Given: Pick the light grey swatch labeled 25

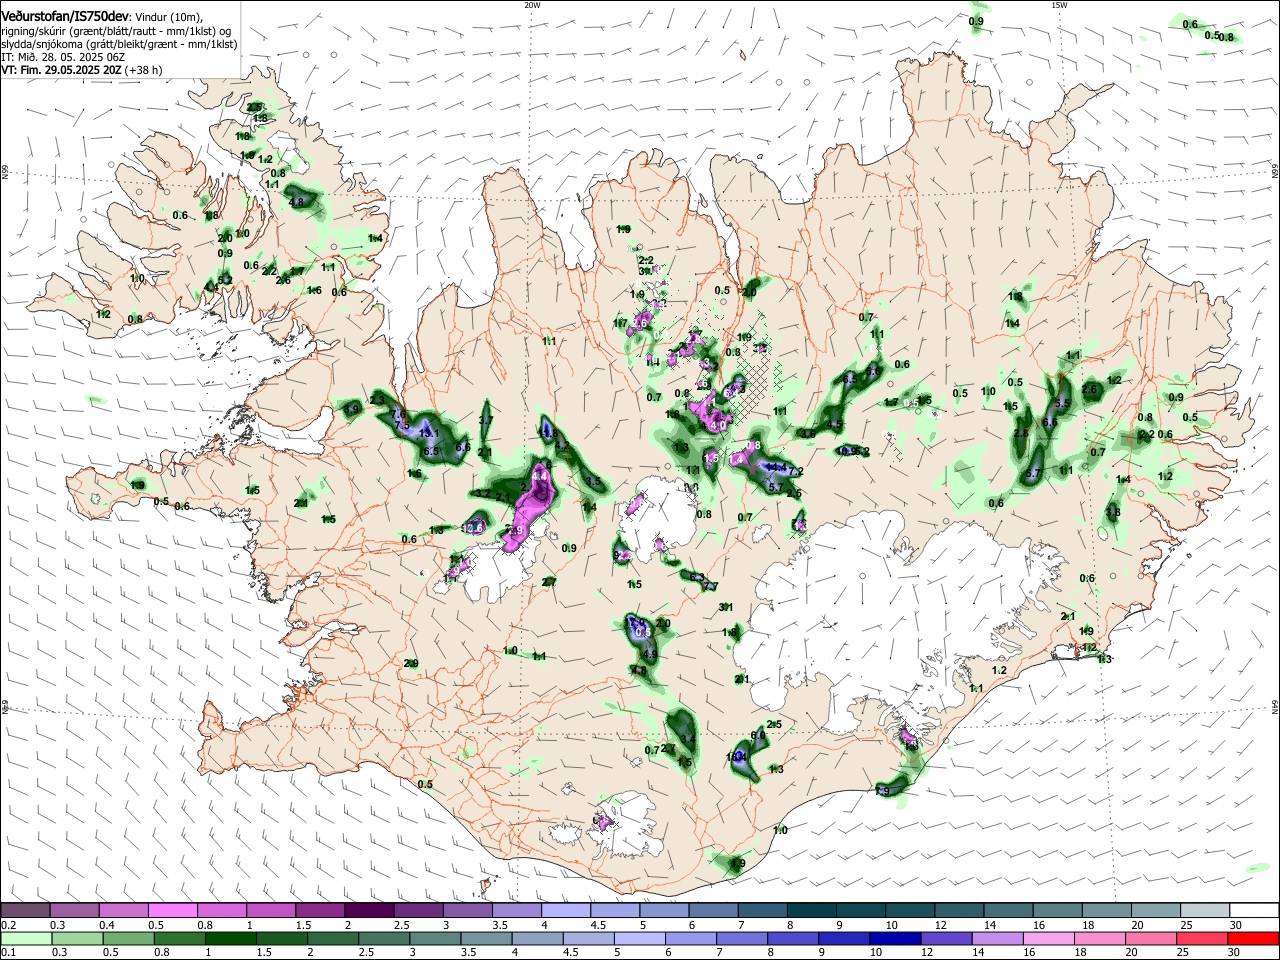Looking at the screenshot, I should [x=1205, y=911].
